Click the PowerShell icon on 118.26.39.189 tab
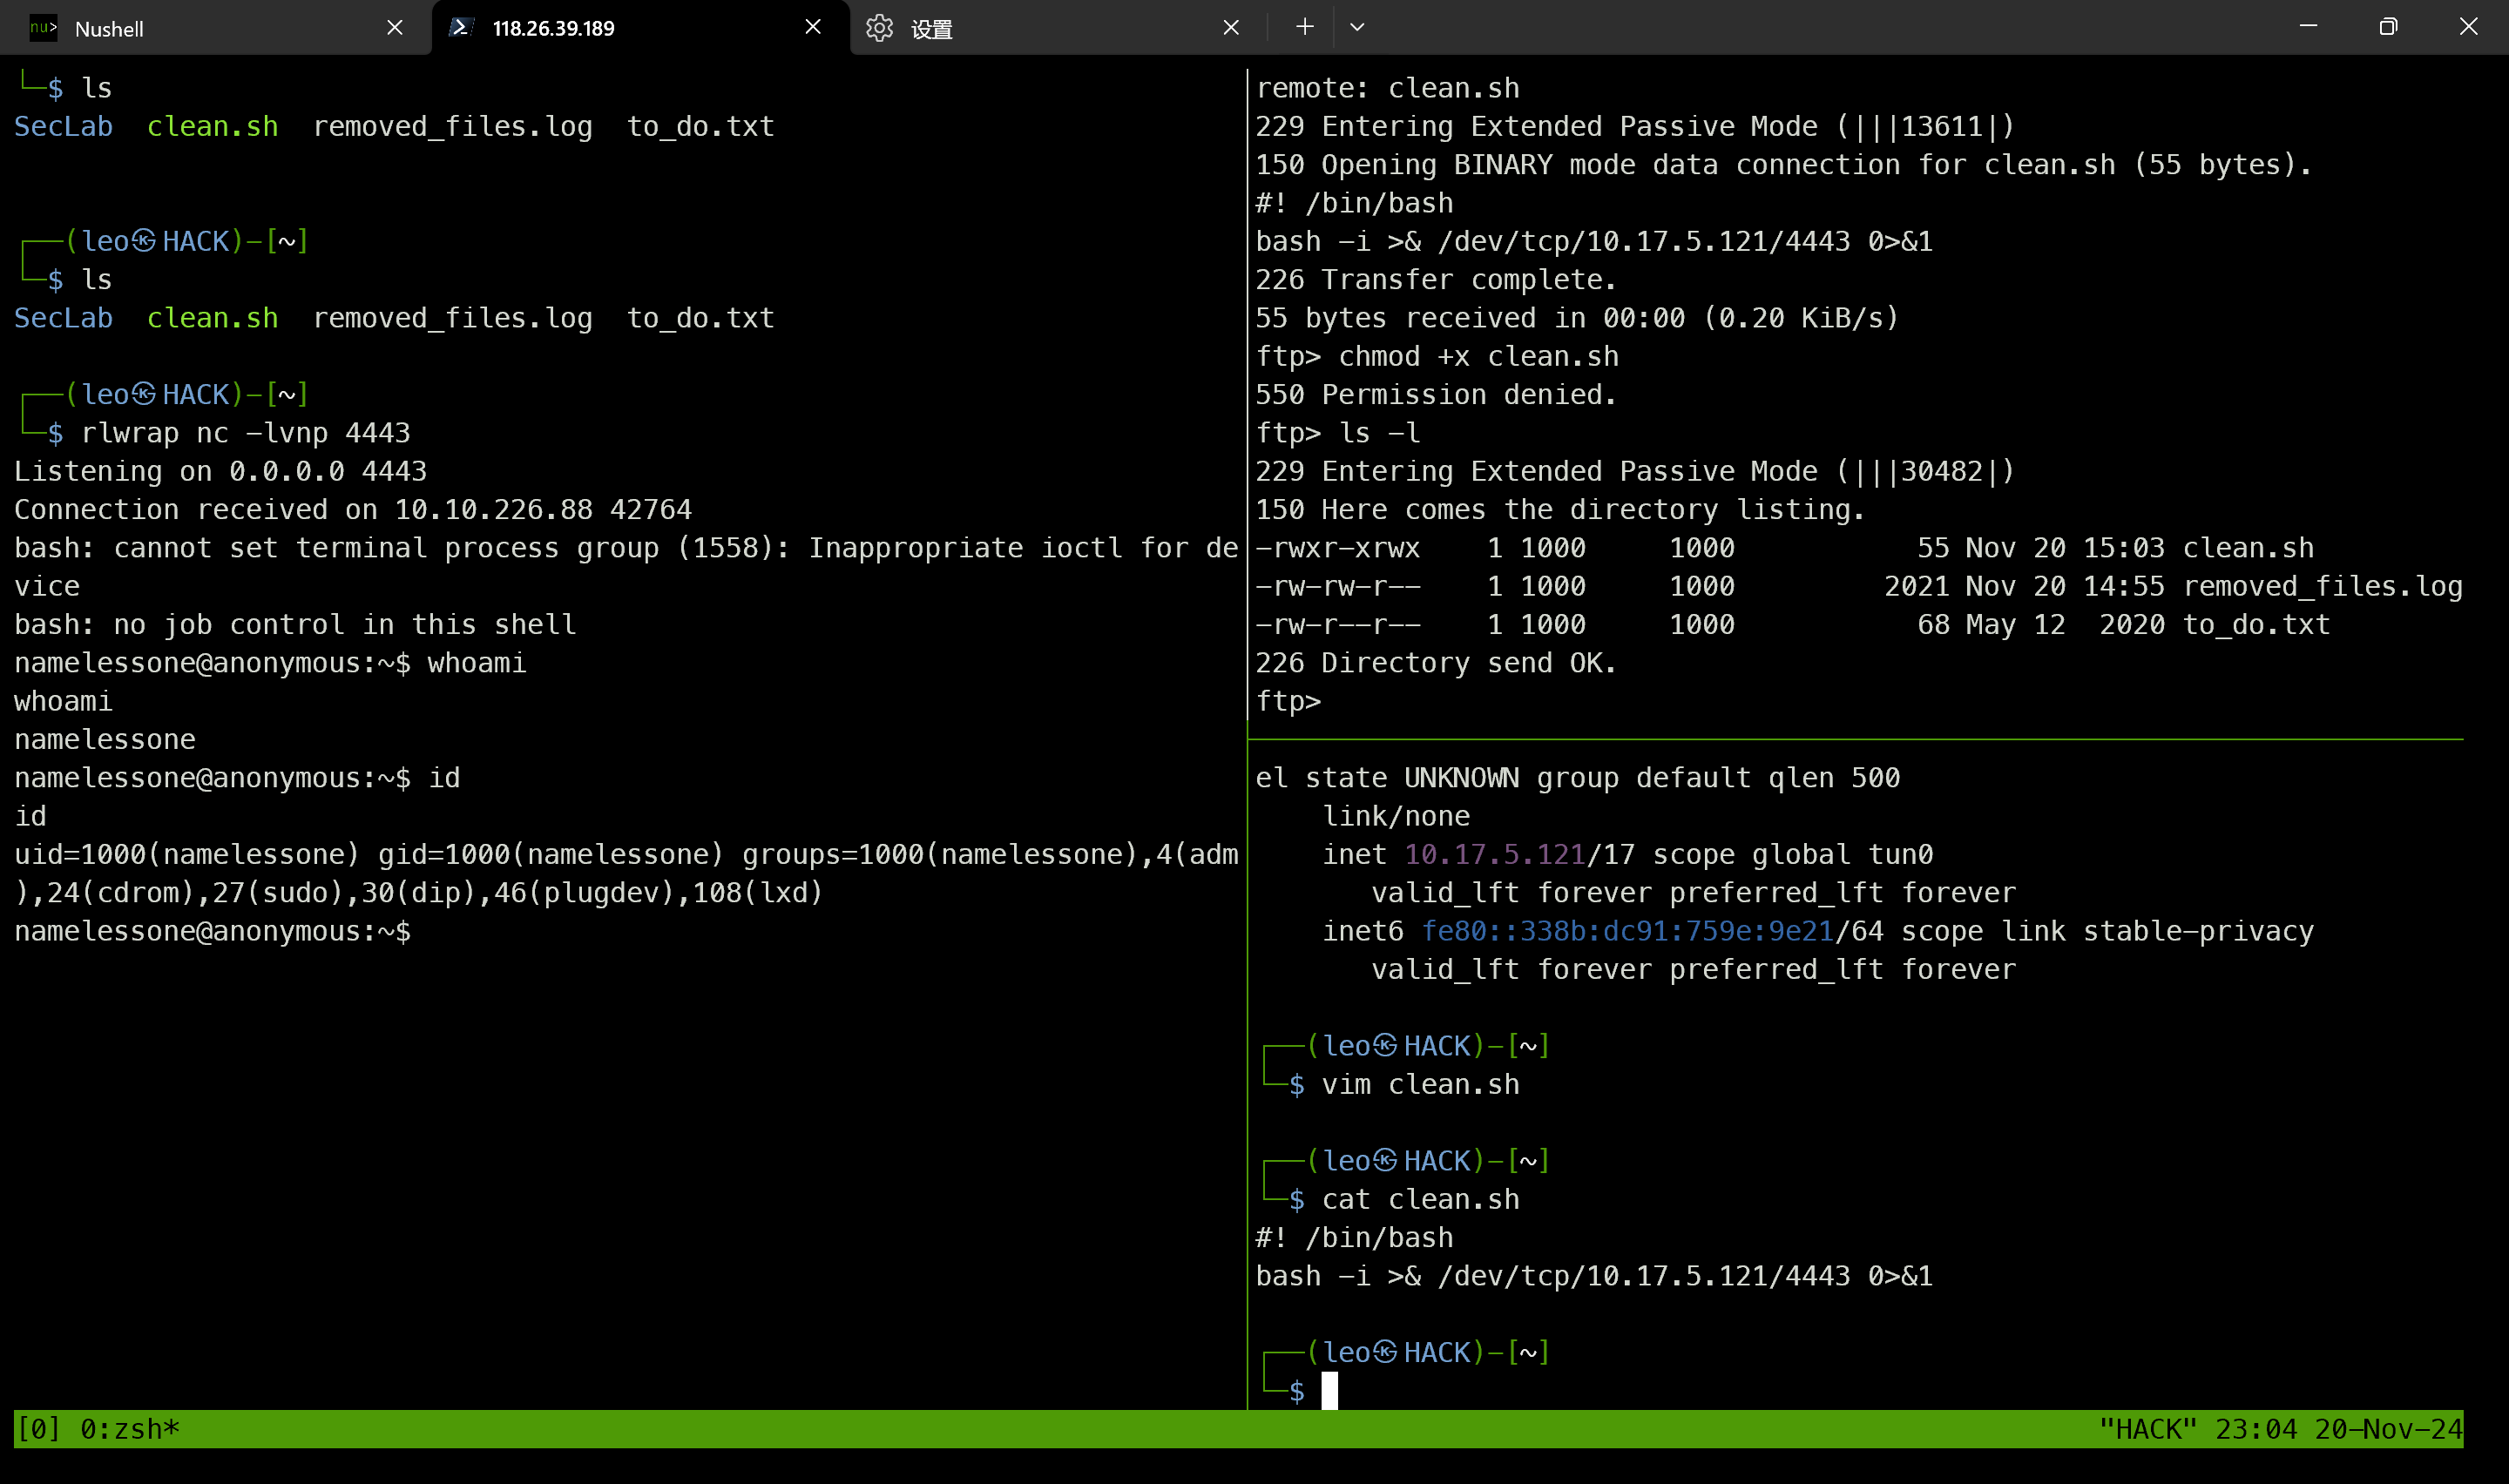The image size is (2509, 1484). 461,28
